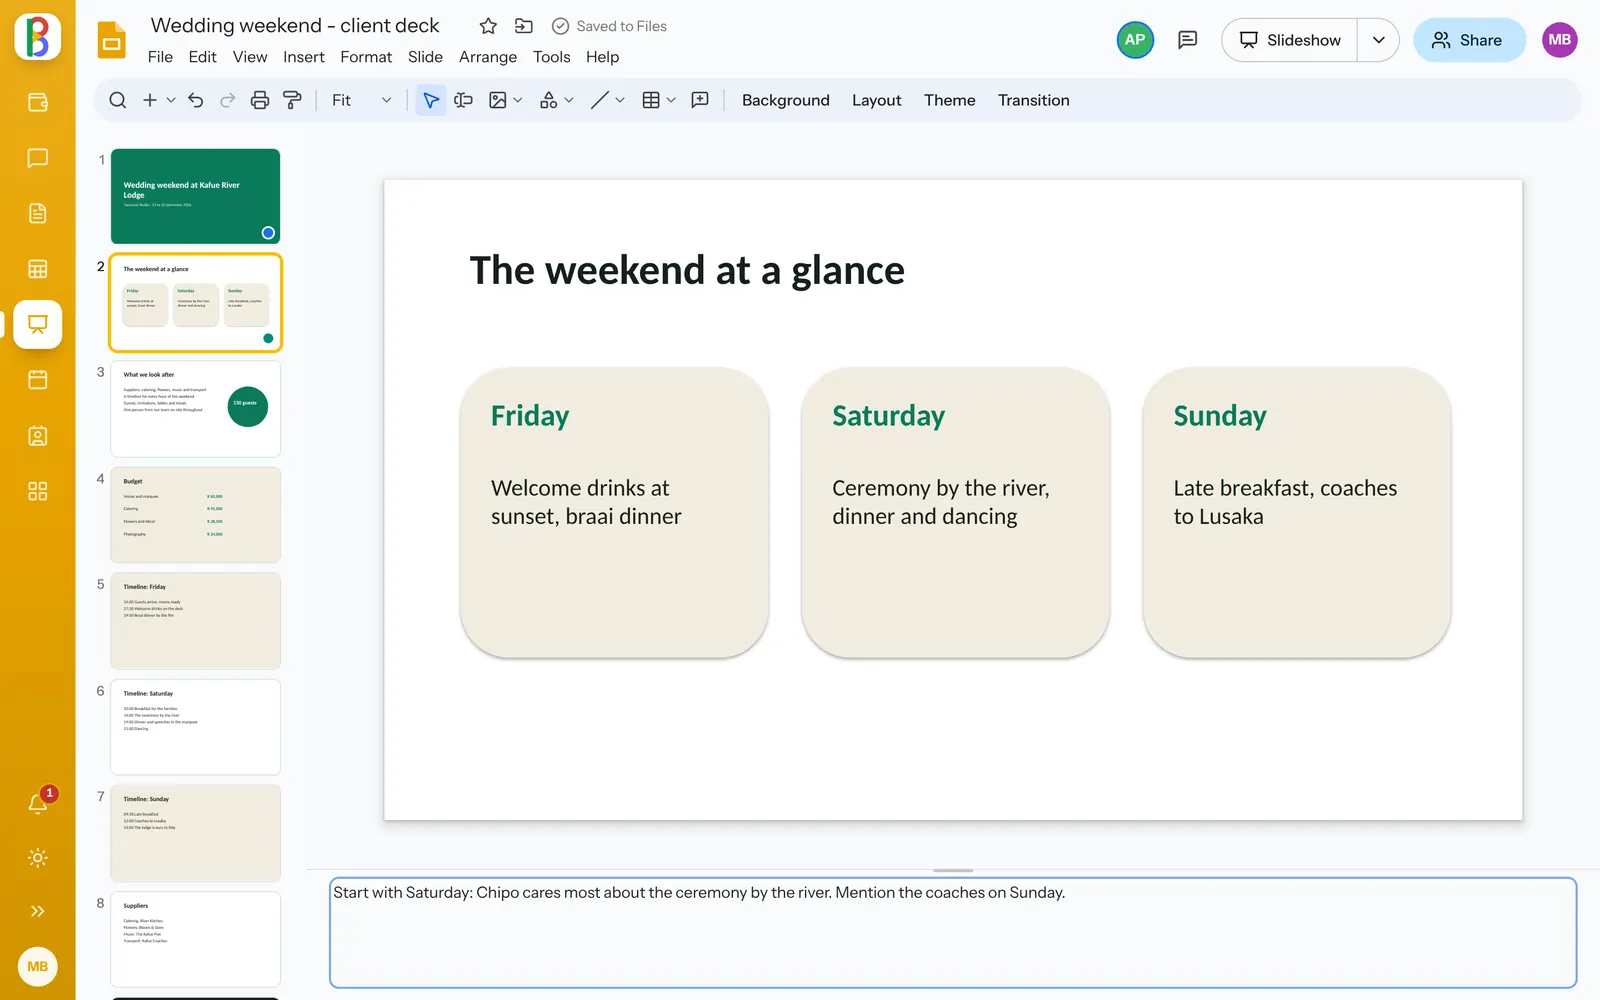
Task: Open the Arrange menu
Action: pyautogui.click(x=488, y=57)
